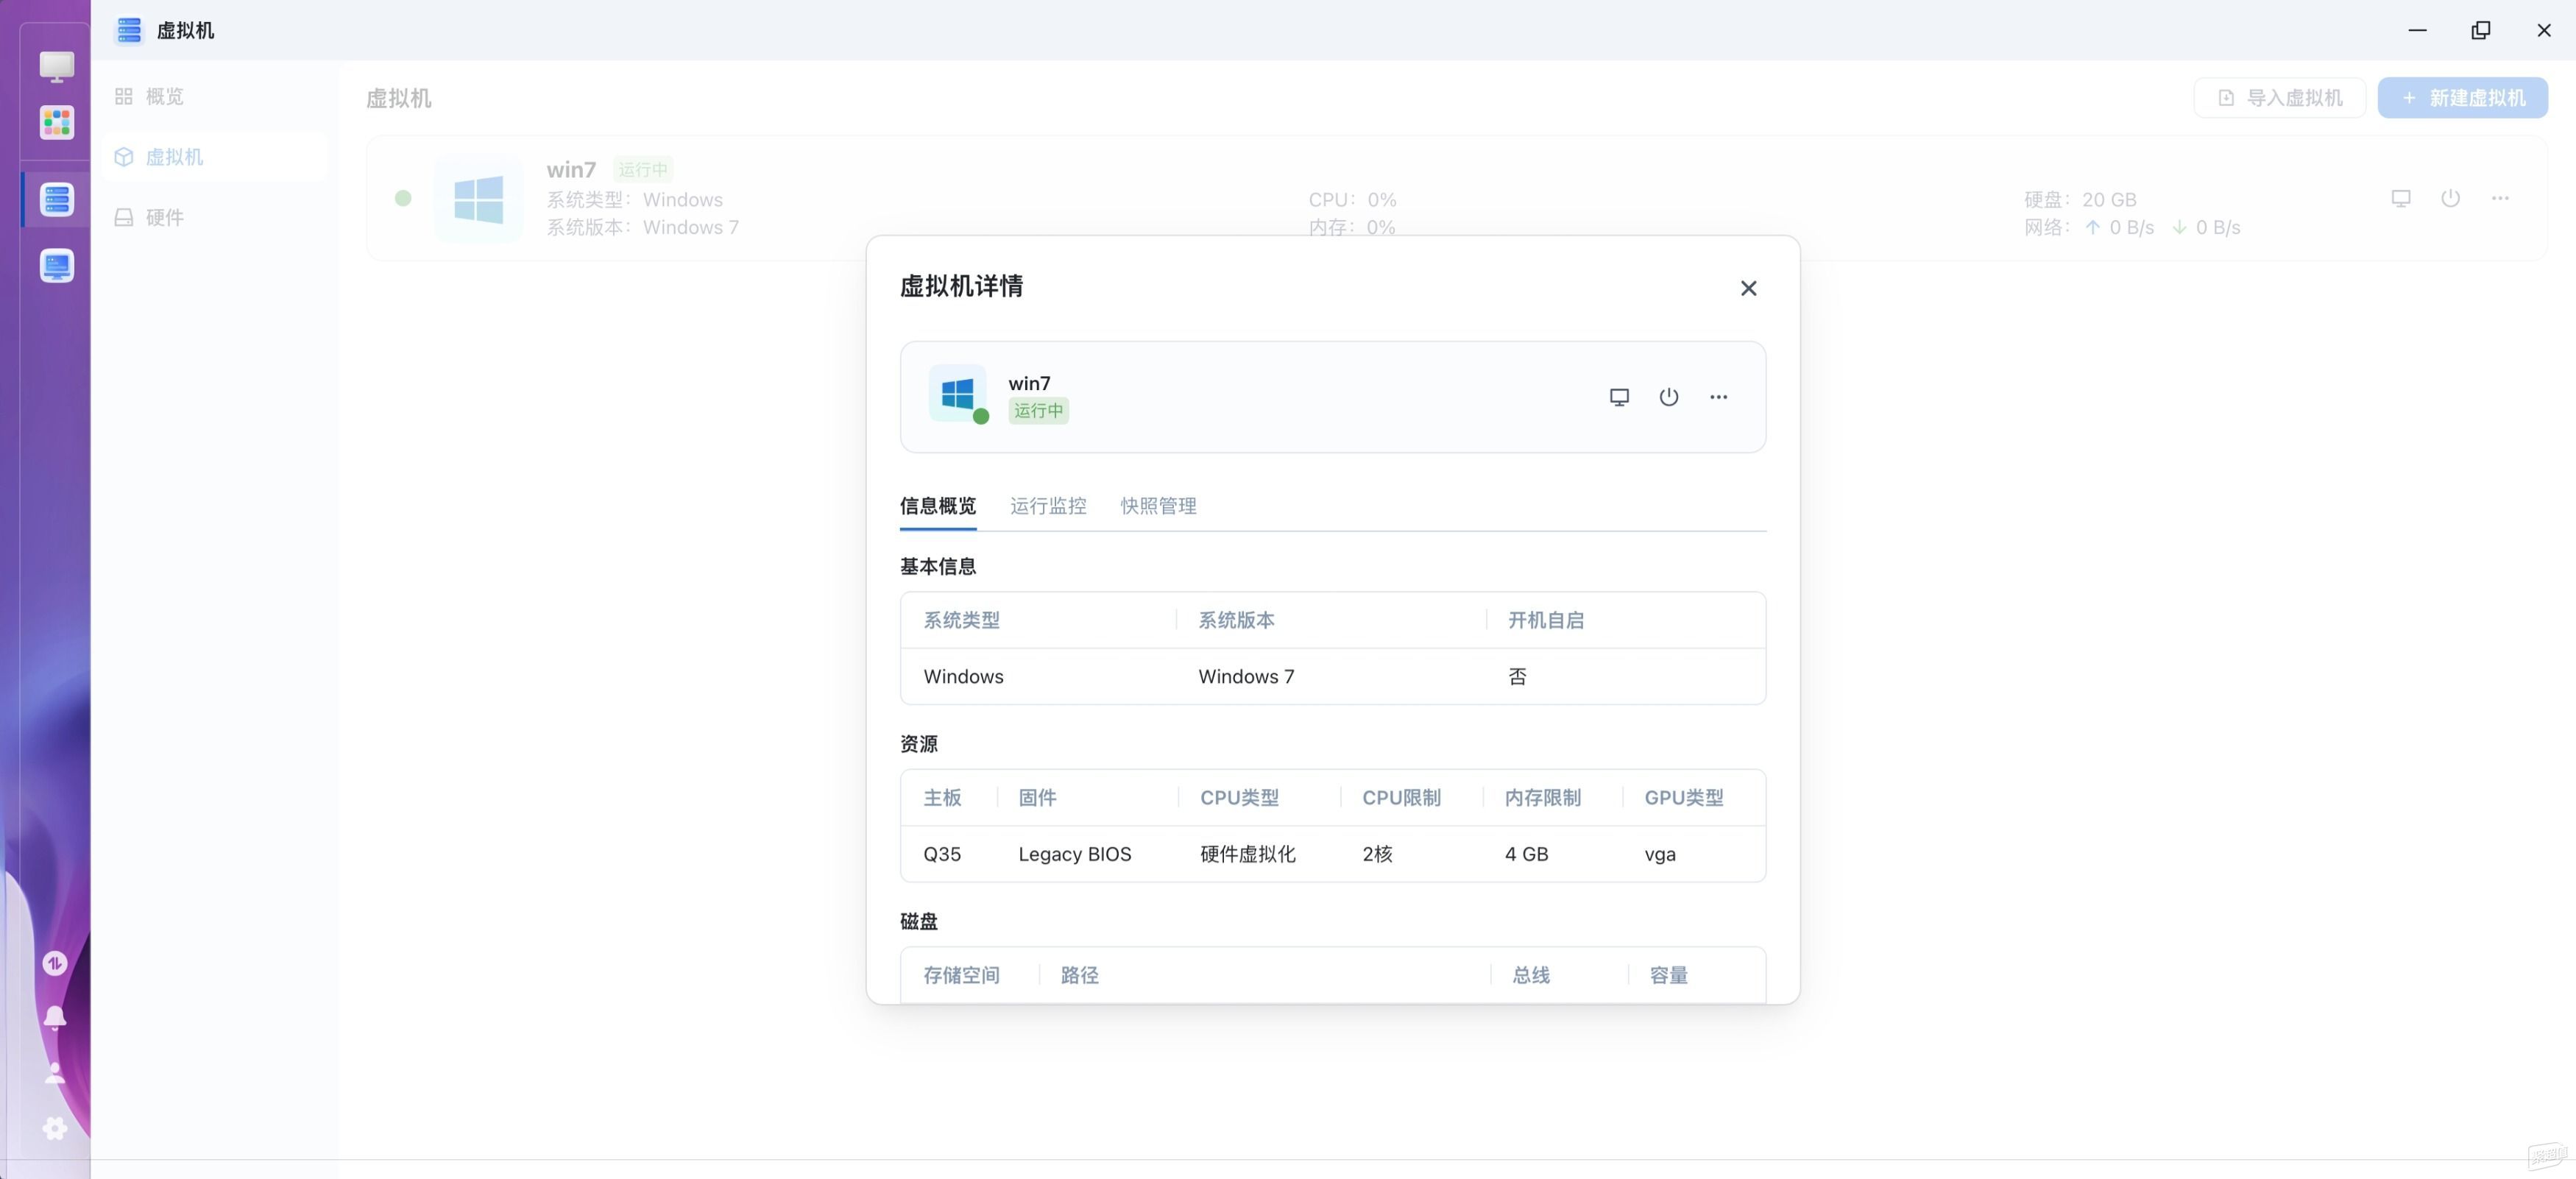Click the power icon in details dialog

coord(1668,397)
